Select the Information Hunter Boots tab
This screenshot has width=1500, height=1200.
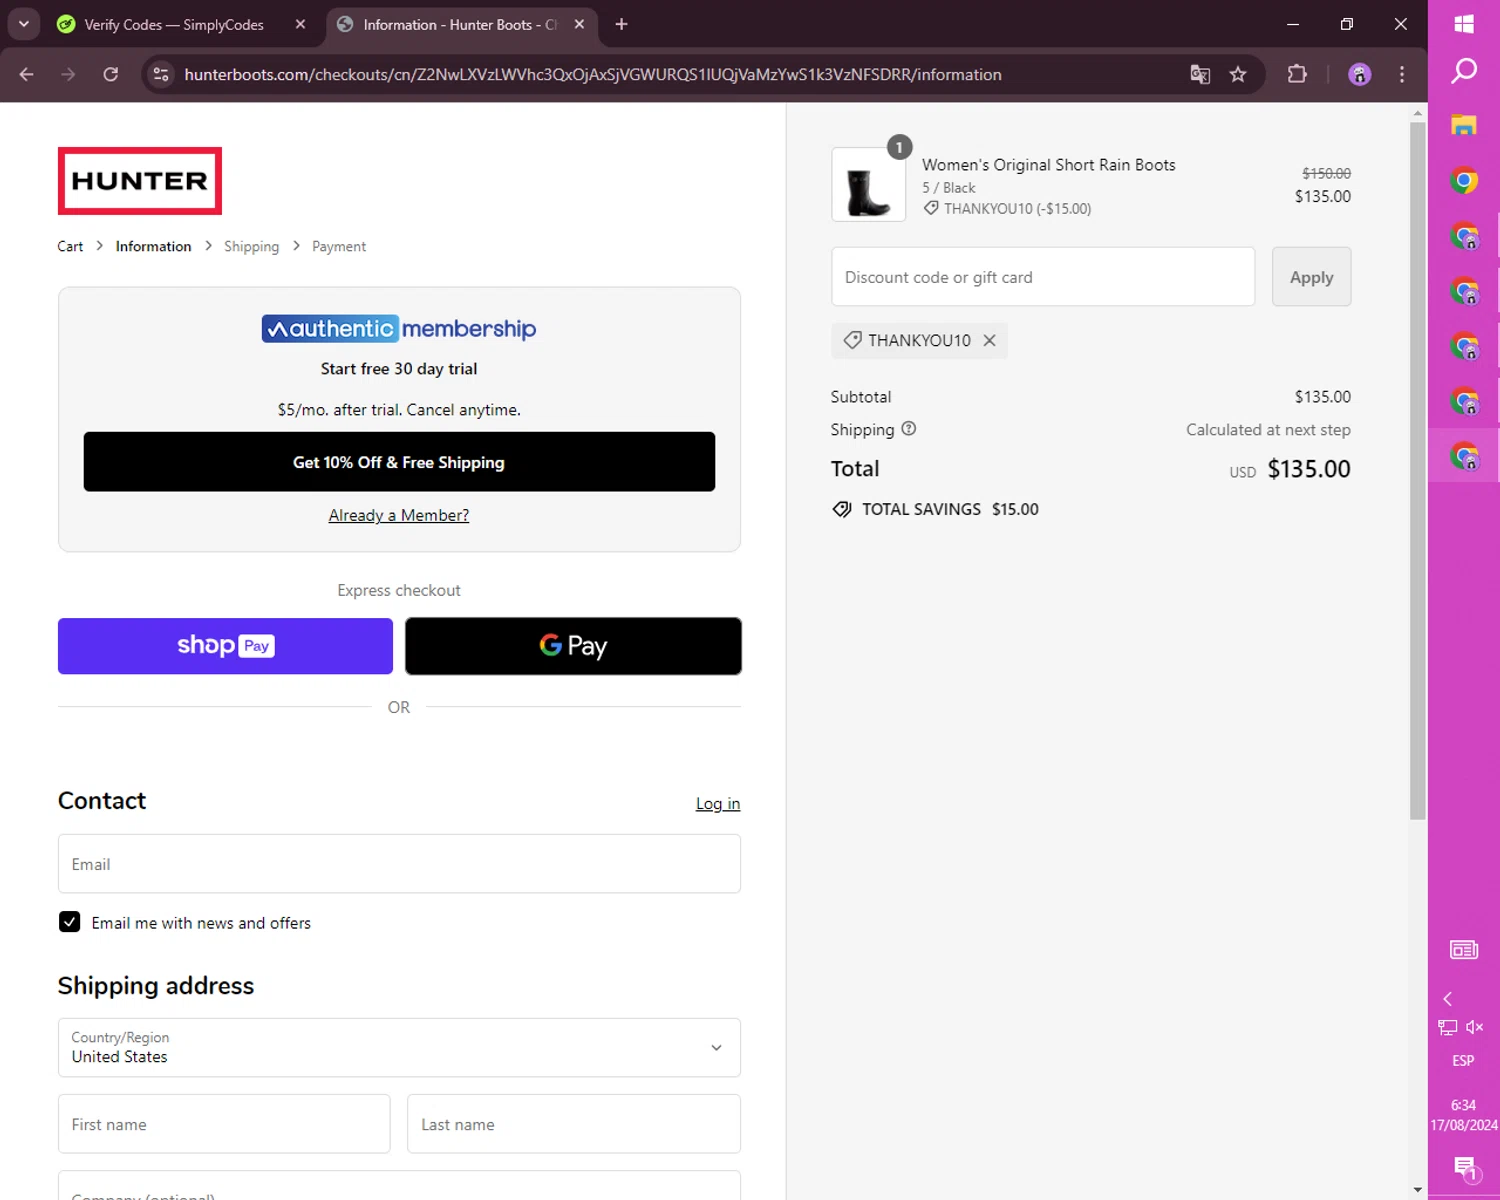pyautogui.click(x=461, y=24)
